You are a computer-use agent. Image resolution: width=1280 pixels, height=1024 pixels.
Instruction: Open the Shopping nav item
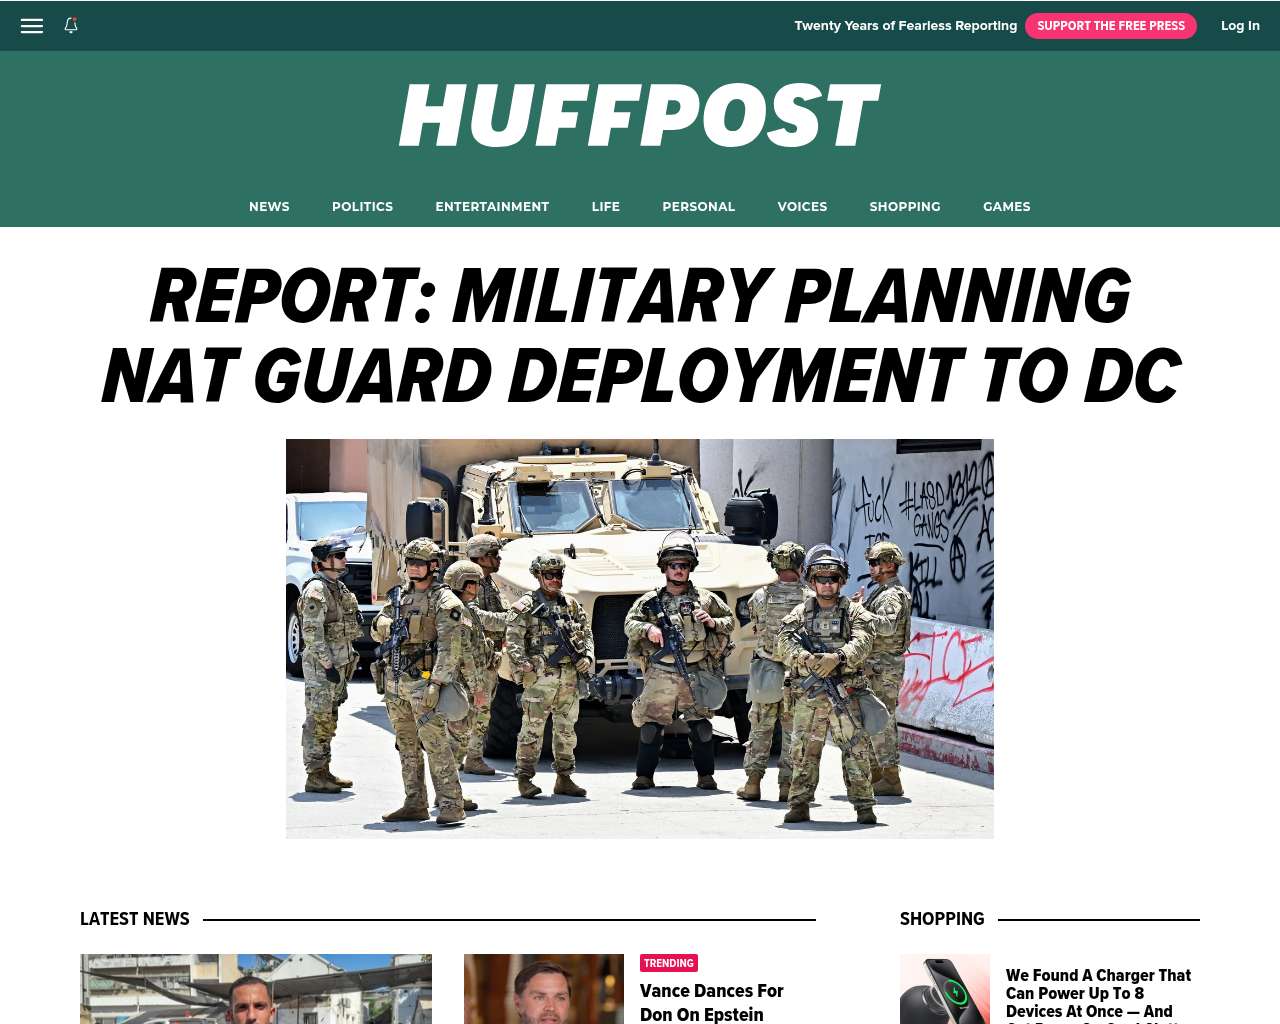click(905, 207)
